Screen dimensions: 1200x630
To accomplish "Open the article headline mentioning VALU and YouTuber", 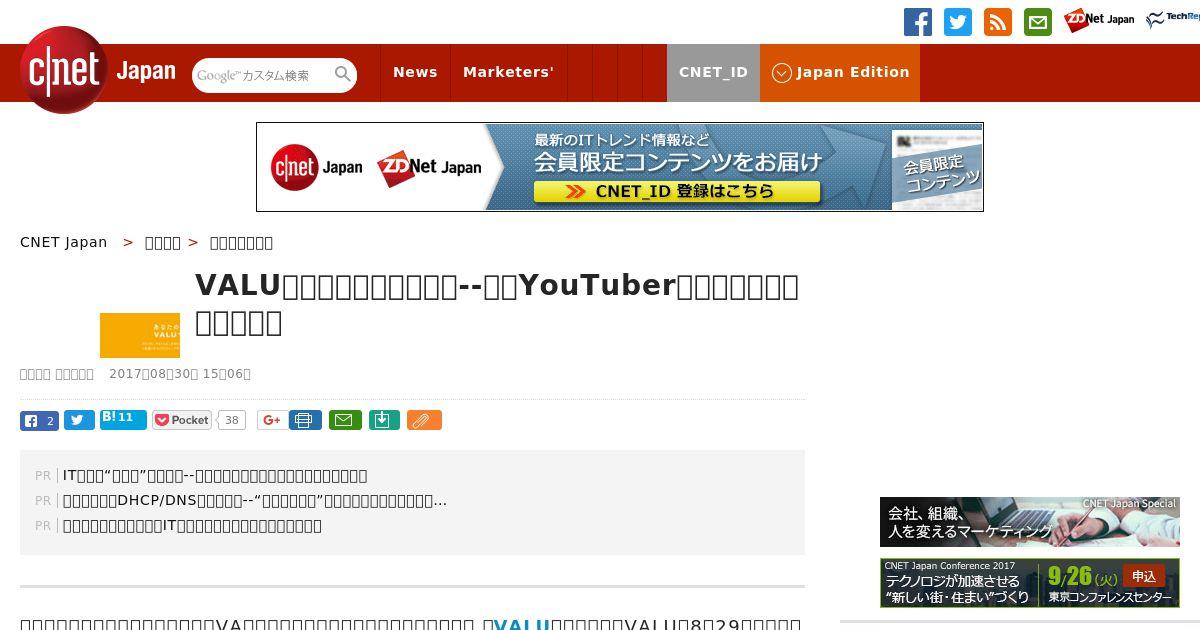I will tap(497, 303).
